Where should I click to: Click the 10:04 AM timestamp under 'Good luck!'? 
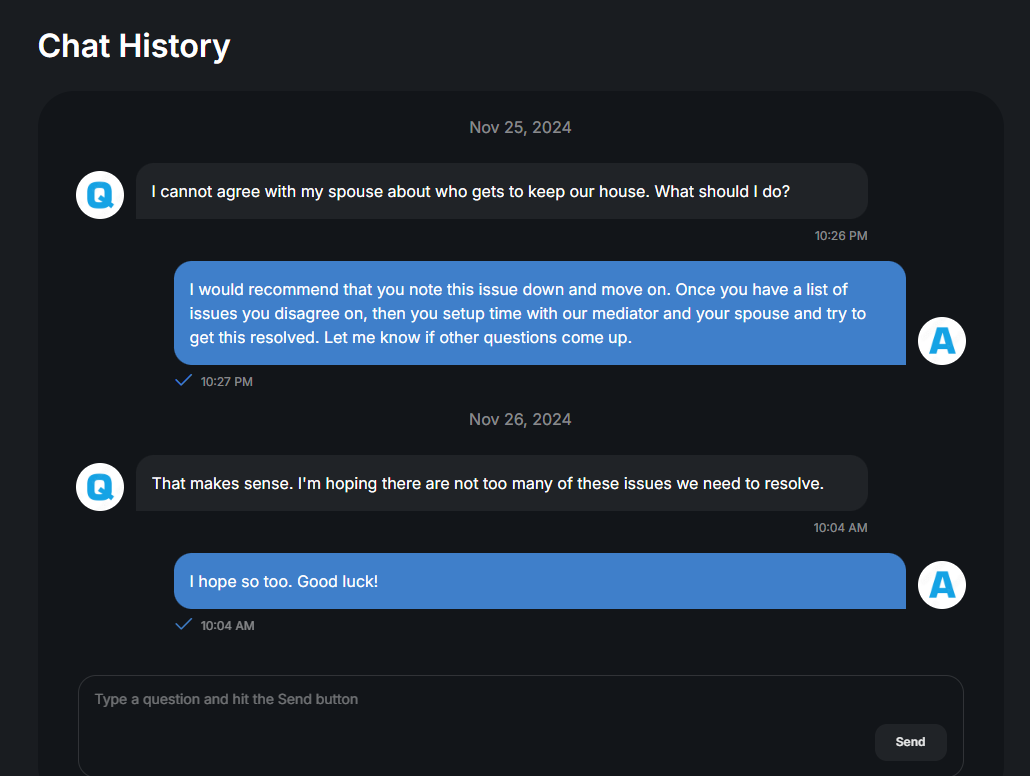[x=227, y=626]
